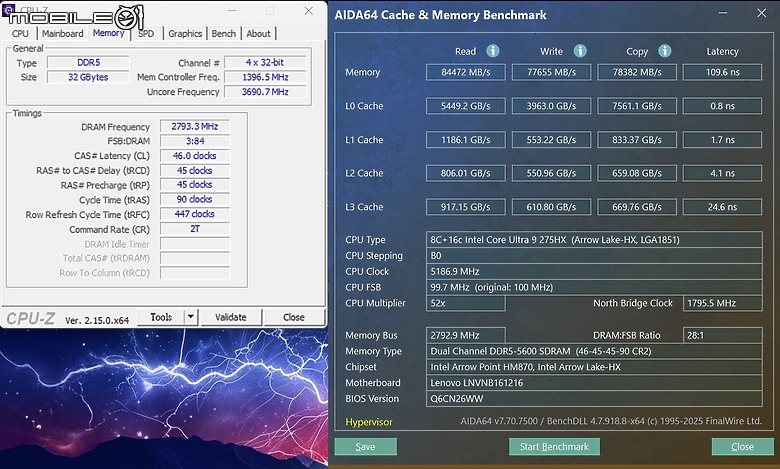Click the L0 Cache Copy value 7561.1 GB/s
This screenshot has height=469, width=780.
point(637,106)
